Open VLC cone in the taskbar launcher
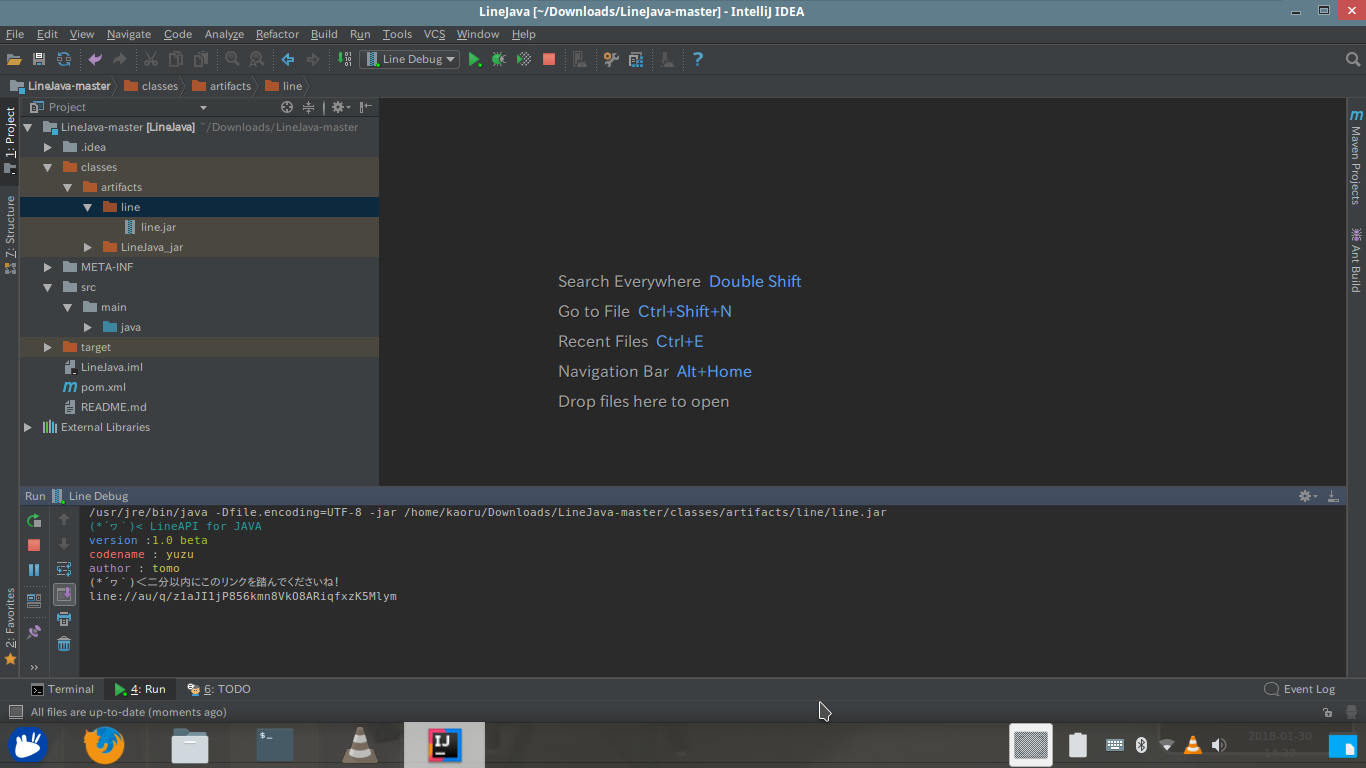This screenshot has width=1366, height=768. pyautogui.click(x=360, y=745)
